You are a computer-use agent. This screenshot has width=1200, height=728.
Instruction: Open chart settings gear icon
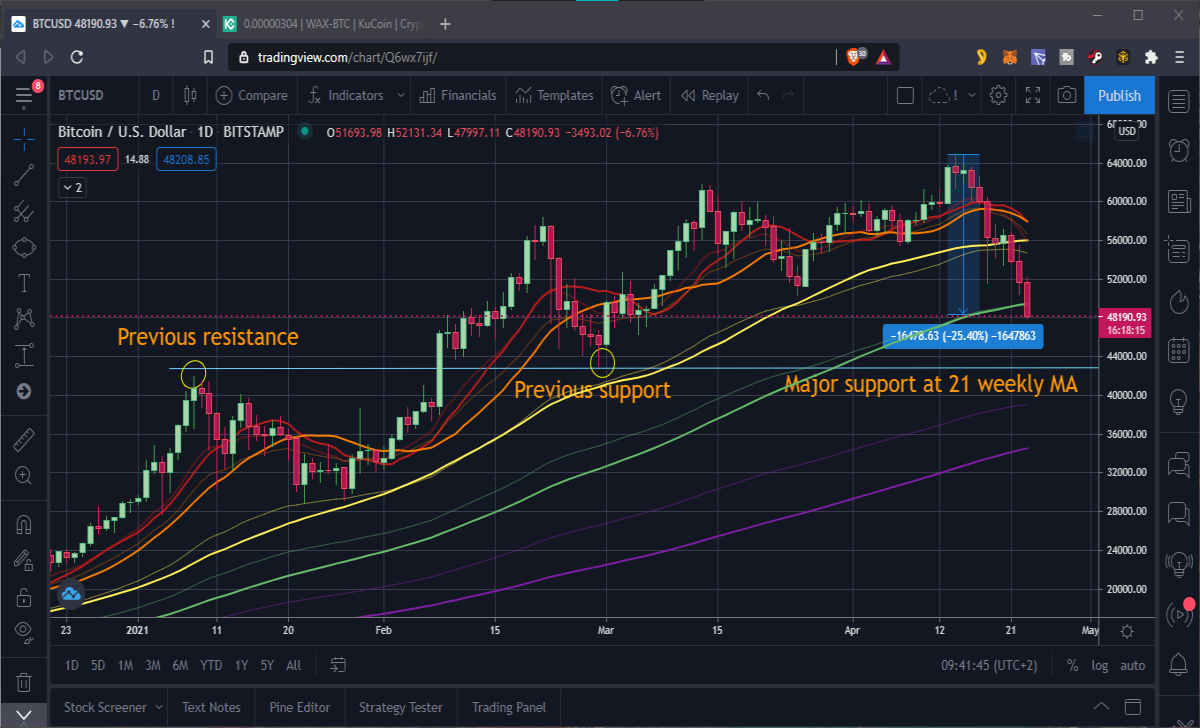[x=998, y=96]
